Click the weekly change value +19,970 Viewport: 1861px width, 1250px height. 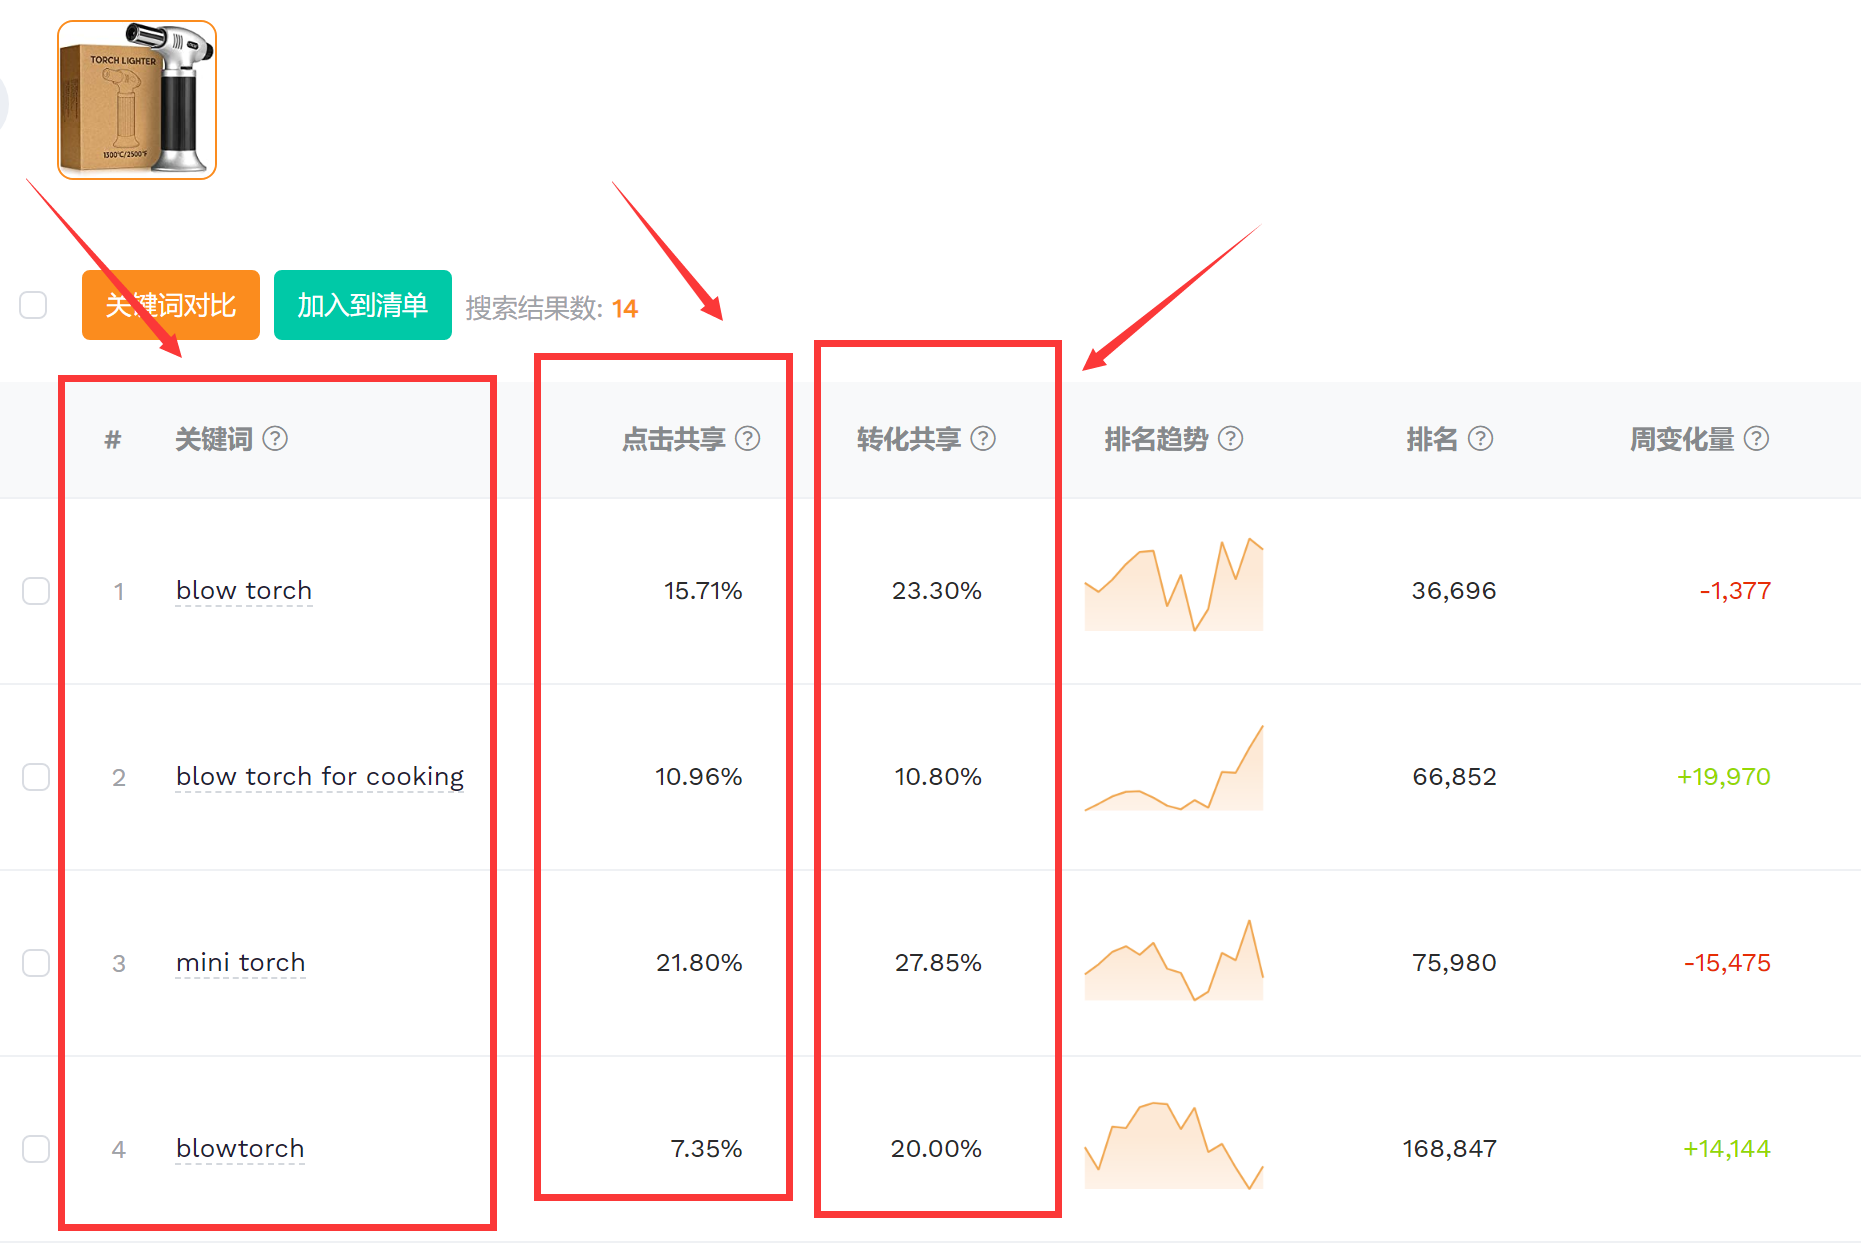1724,777
